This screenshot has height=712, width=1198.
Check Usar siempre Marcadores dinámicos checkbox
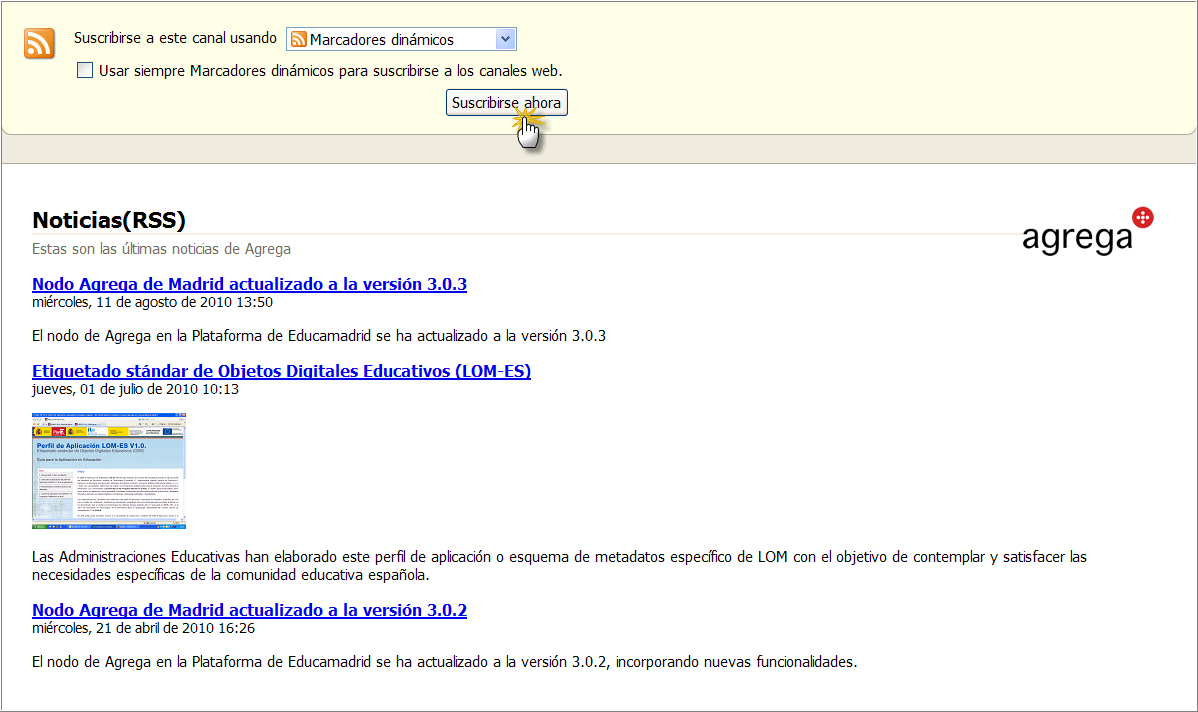85,70
